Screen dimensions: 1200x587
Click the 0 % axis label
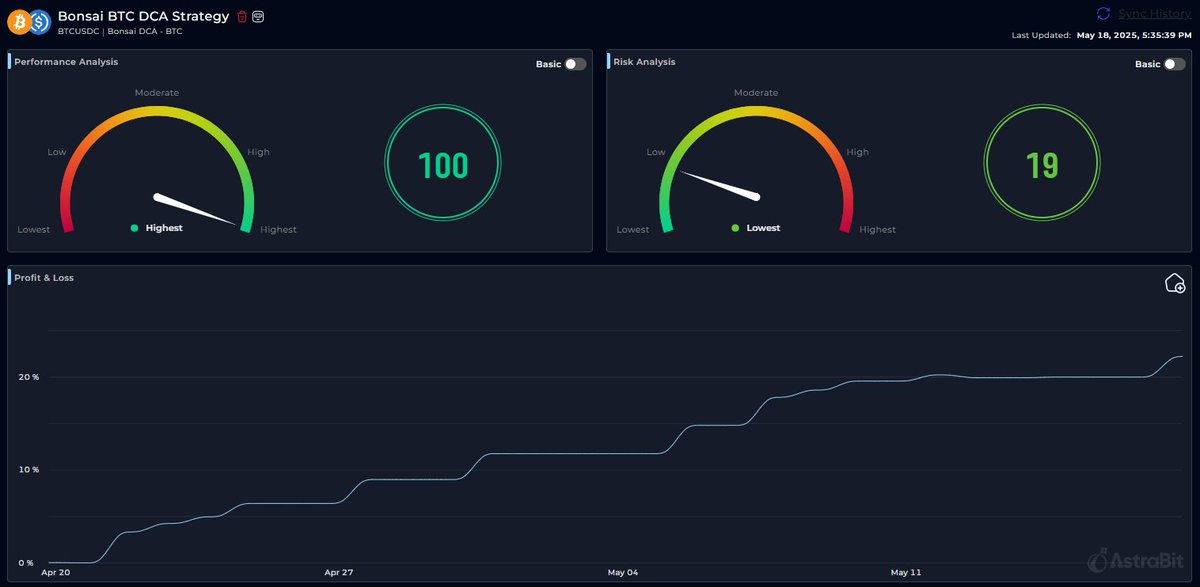(x=26, y=563)
